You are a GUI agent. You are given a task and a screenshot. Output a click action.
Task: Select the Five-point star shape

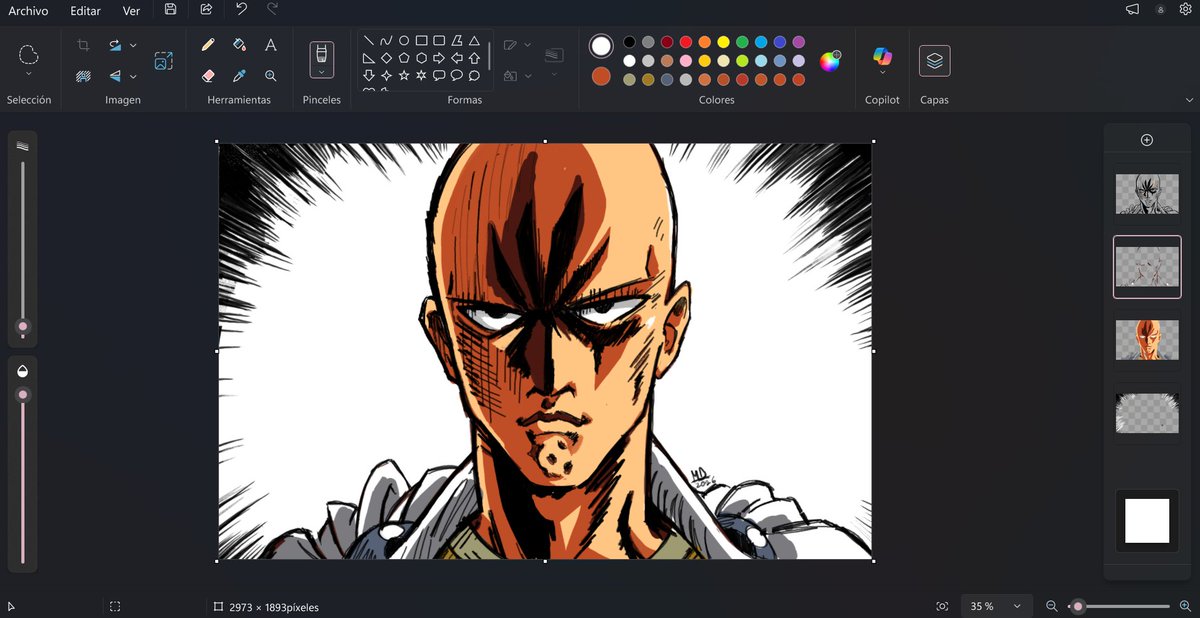coord(404,75)
